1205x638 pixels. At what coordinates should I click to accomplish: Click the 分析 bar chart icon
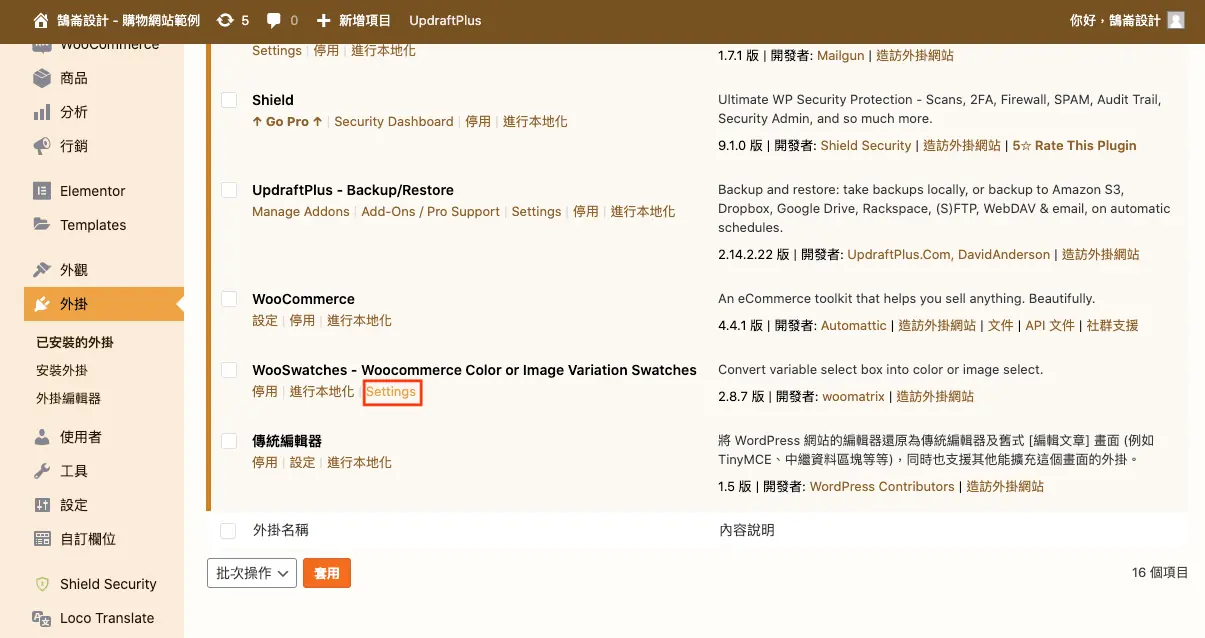42,112
